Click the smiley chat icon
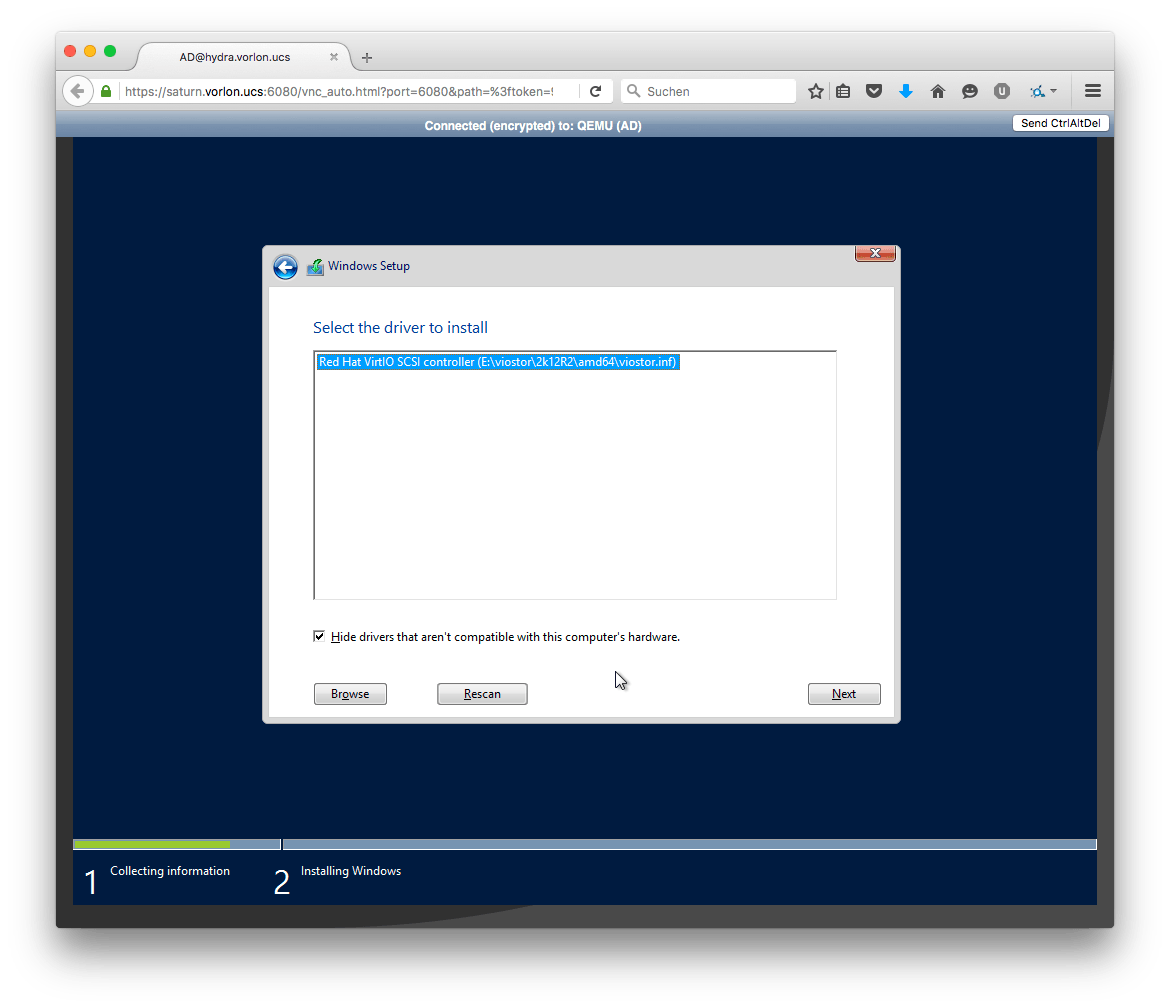Screen dimensions: 1170x1008 (970, 91)
